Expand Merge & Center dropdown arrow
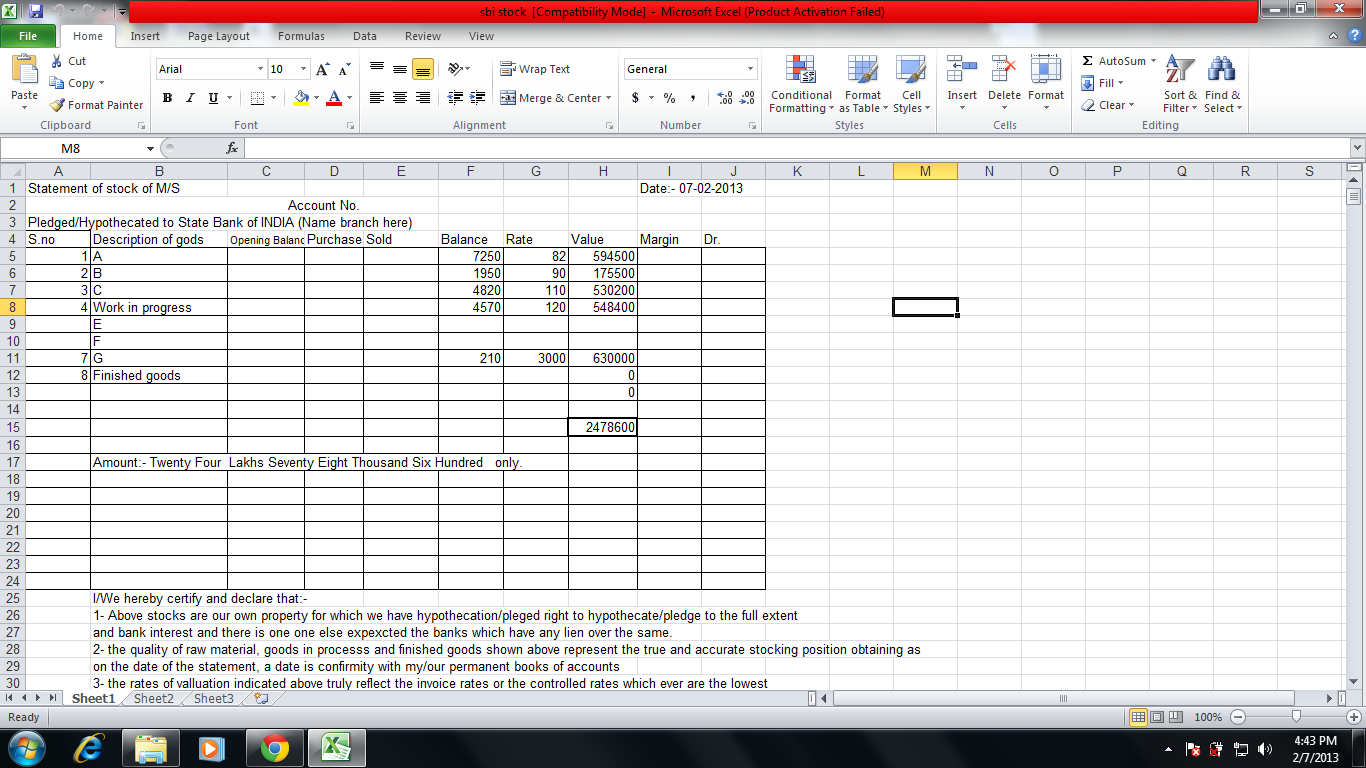The image size is (1366, 768). [608, 98]
